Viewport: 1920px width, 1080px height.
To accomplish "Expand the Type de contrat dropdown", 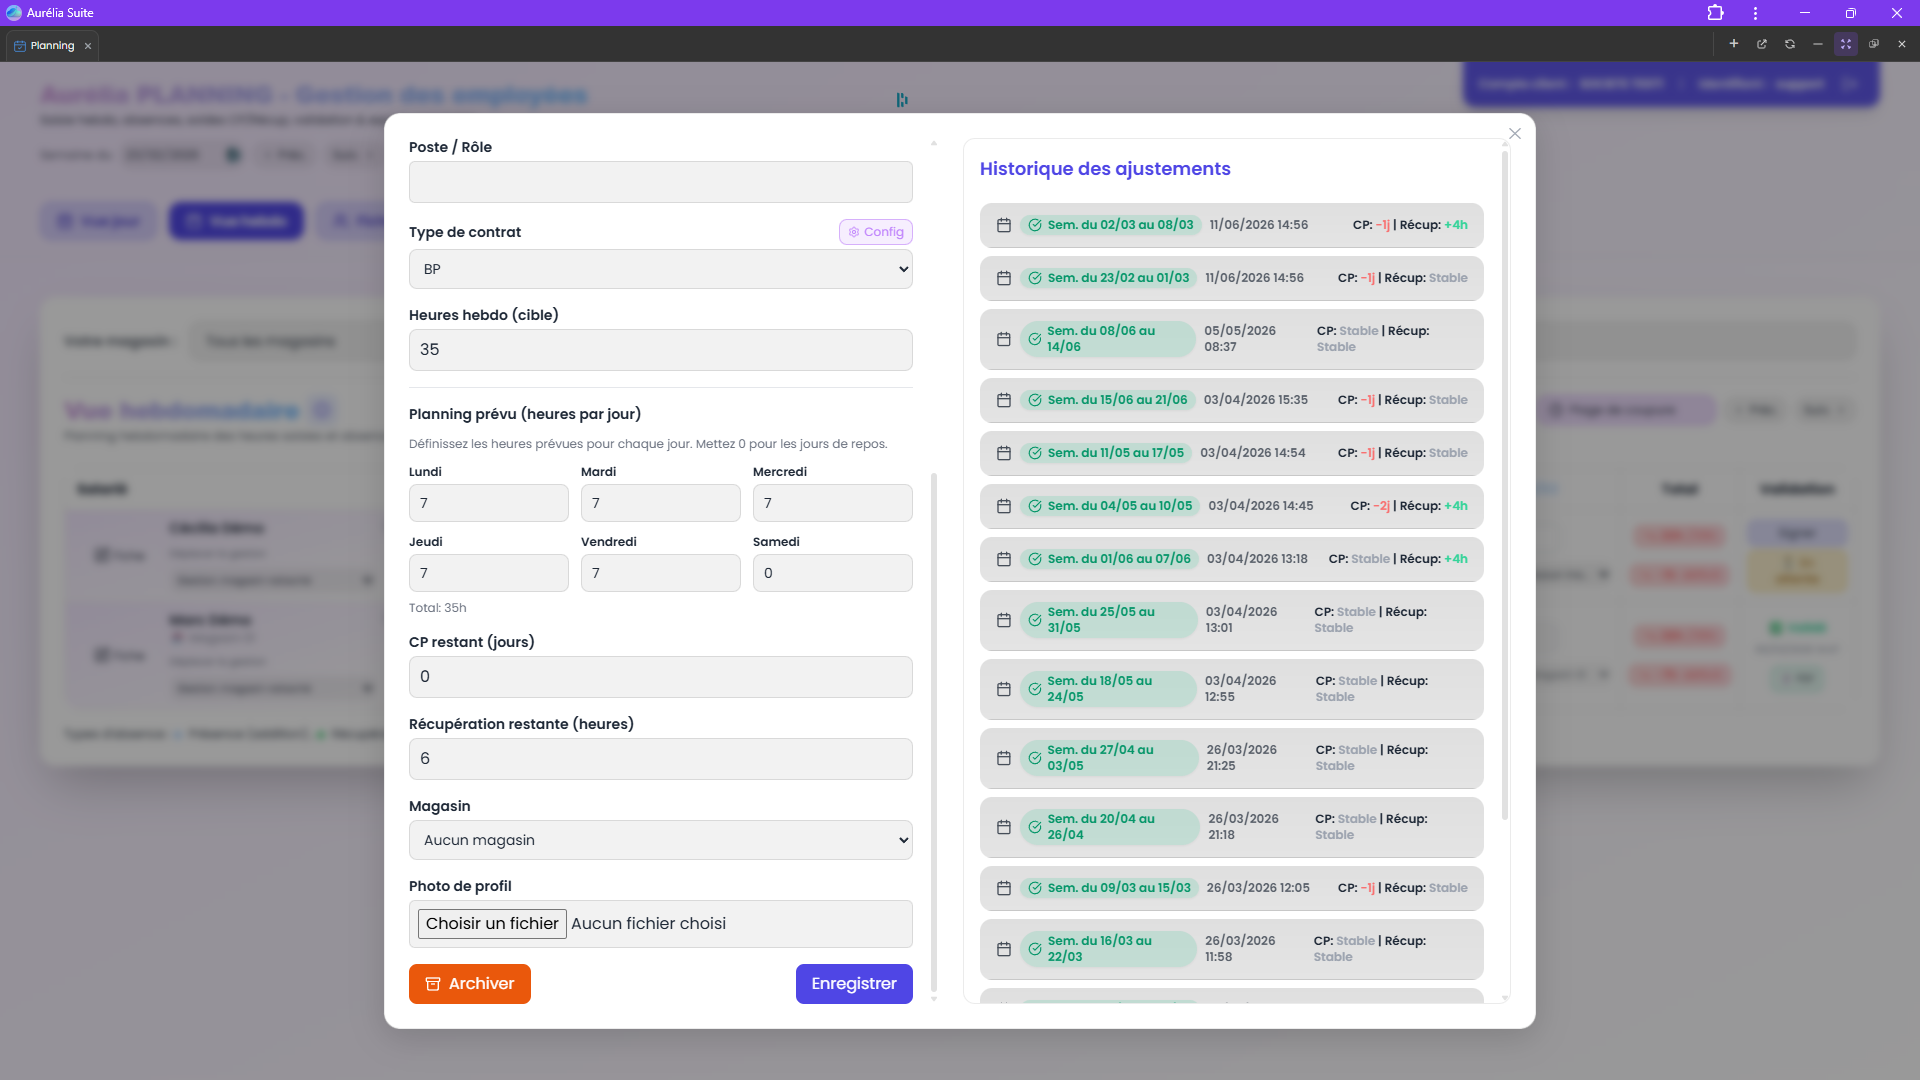I will coord(661,269).
